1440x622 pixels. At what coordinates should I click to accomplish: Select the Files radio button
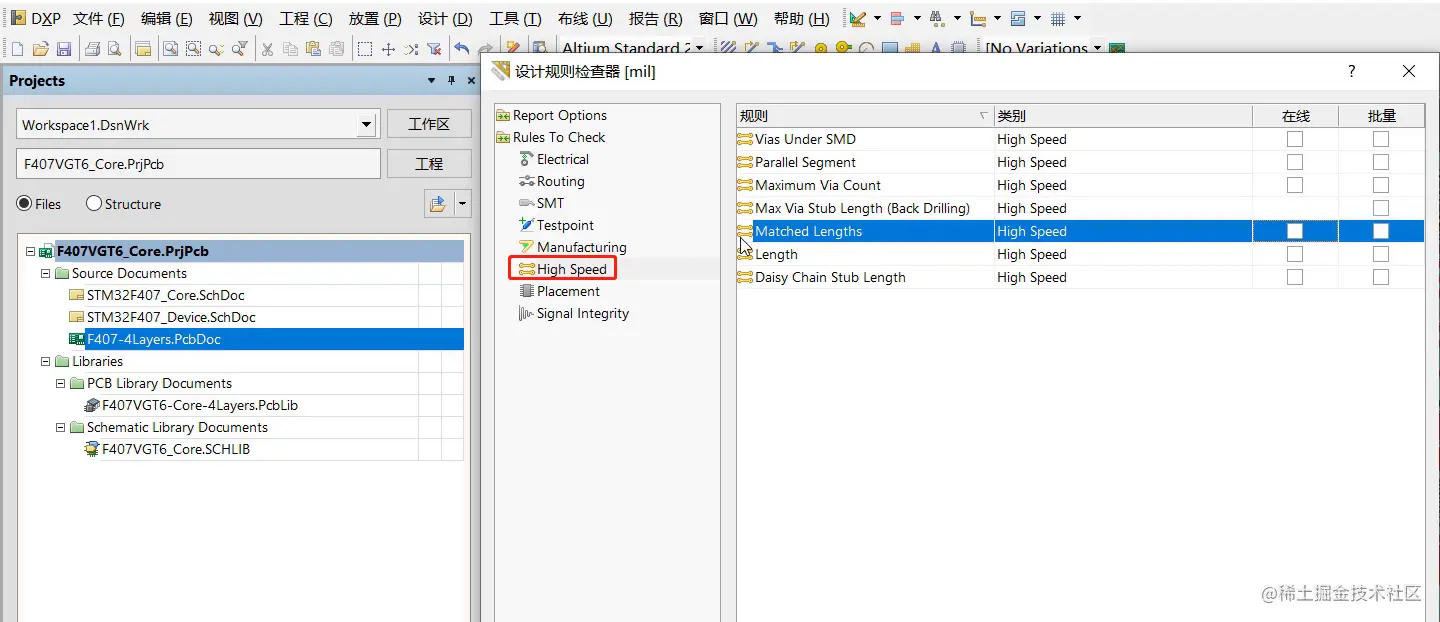(x=24, y=204)
